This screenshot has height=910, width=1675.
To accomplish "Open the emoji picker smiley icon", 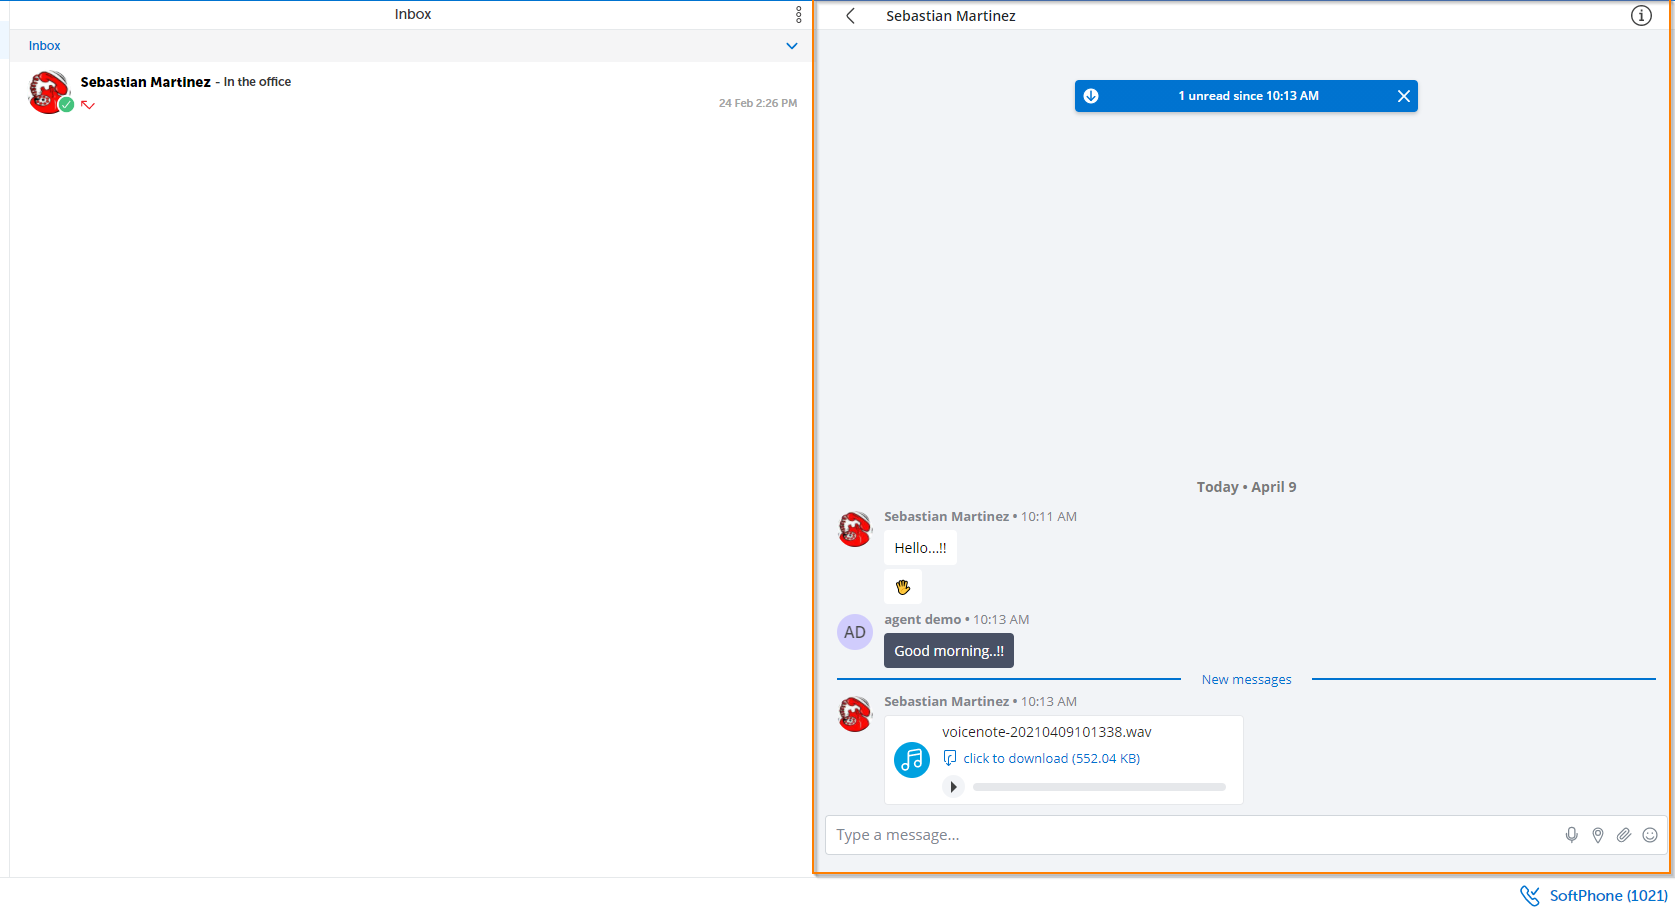I will [1650, 835].
